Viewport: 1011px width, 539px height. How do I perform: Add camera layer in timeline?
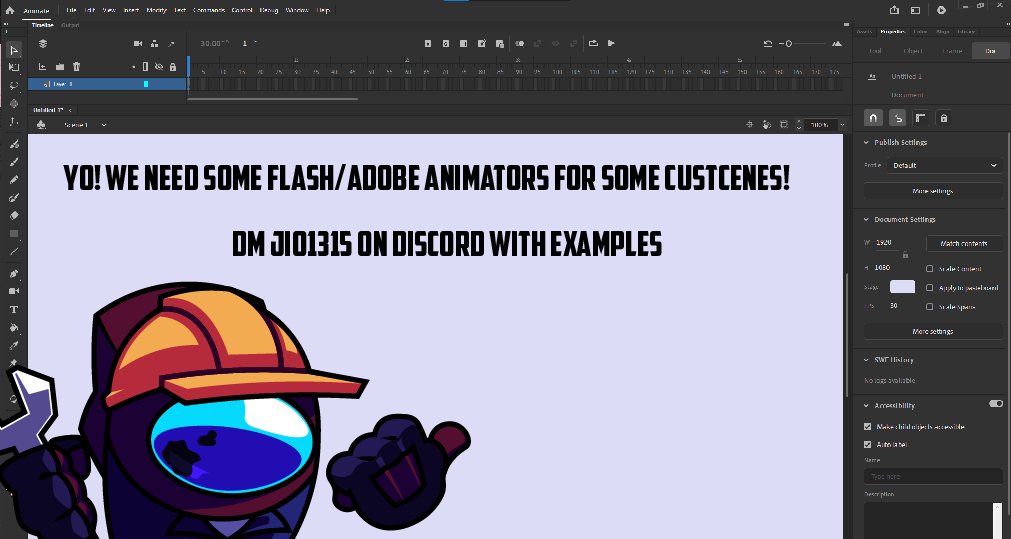tap(137, 43)
